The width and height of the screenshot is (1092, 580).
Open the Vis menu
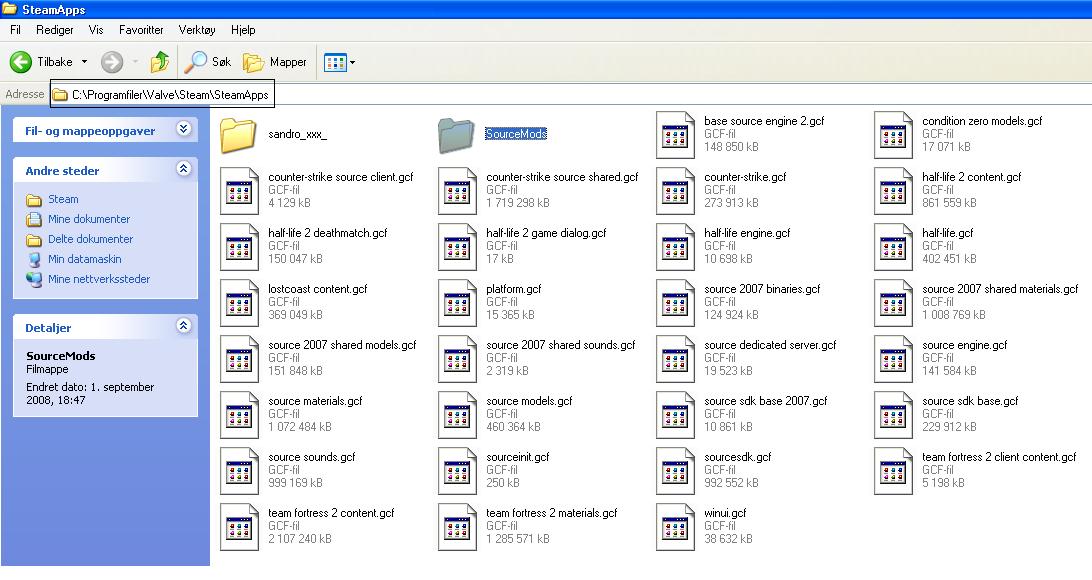coord(96,30)
